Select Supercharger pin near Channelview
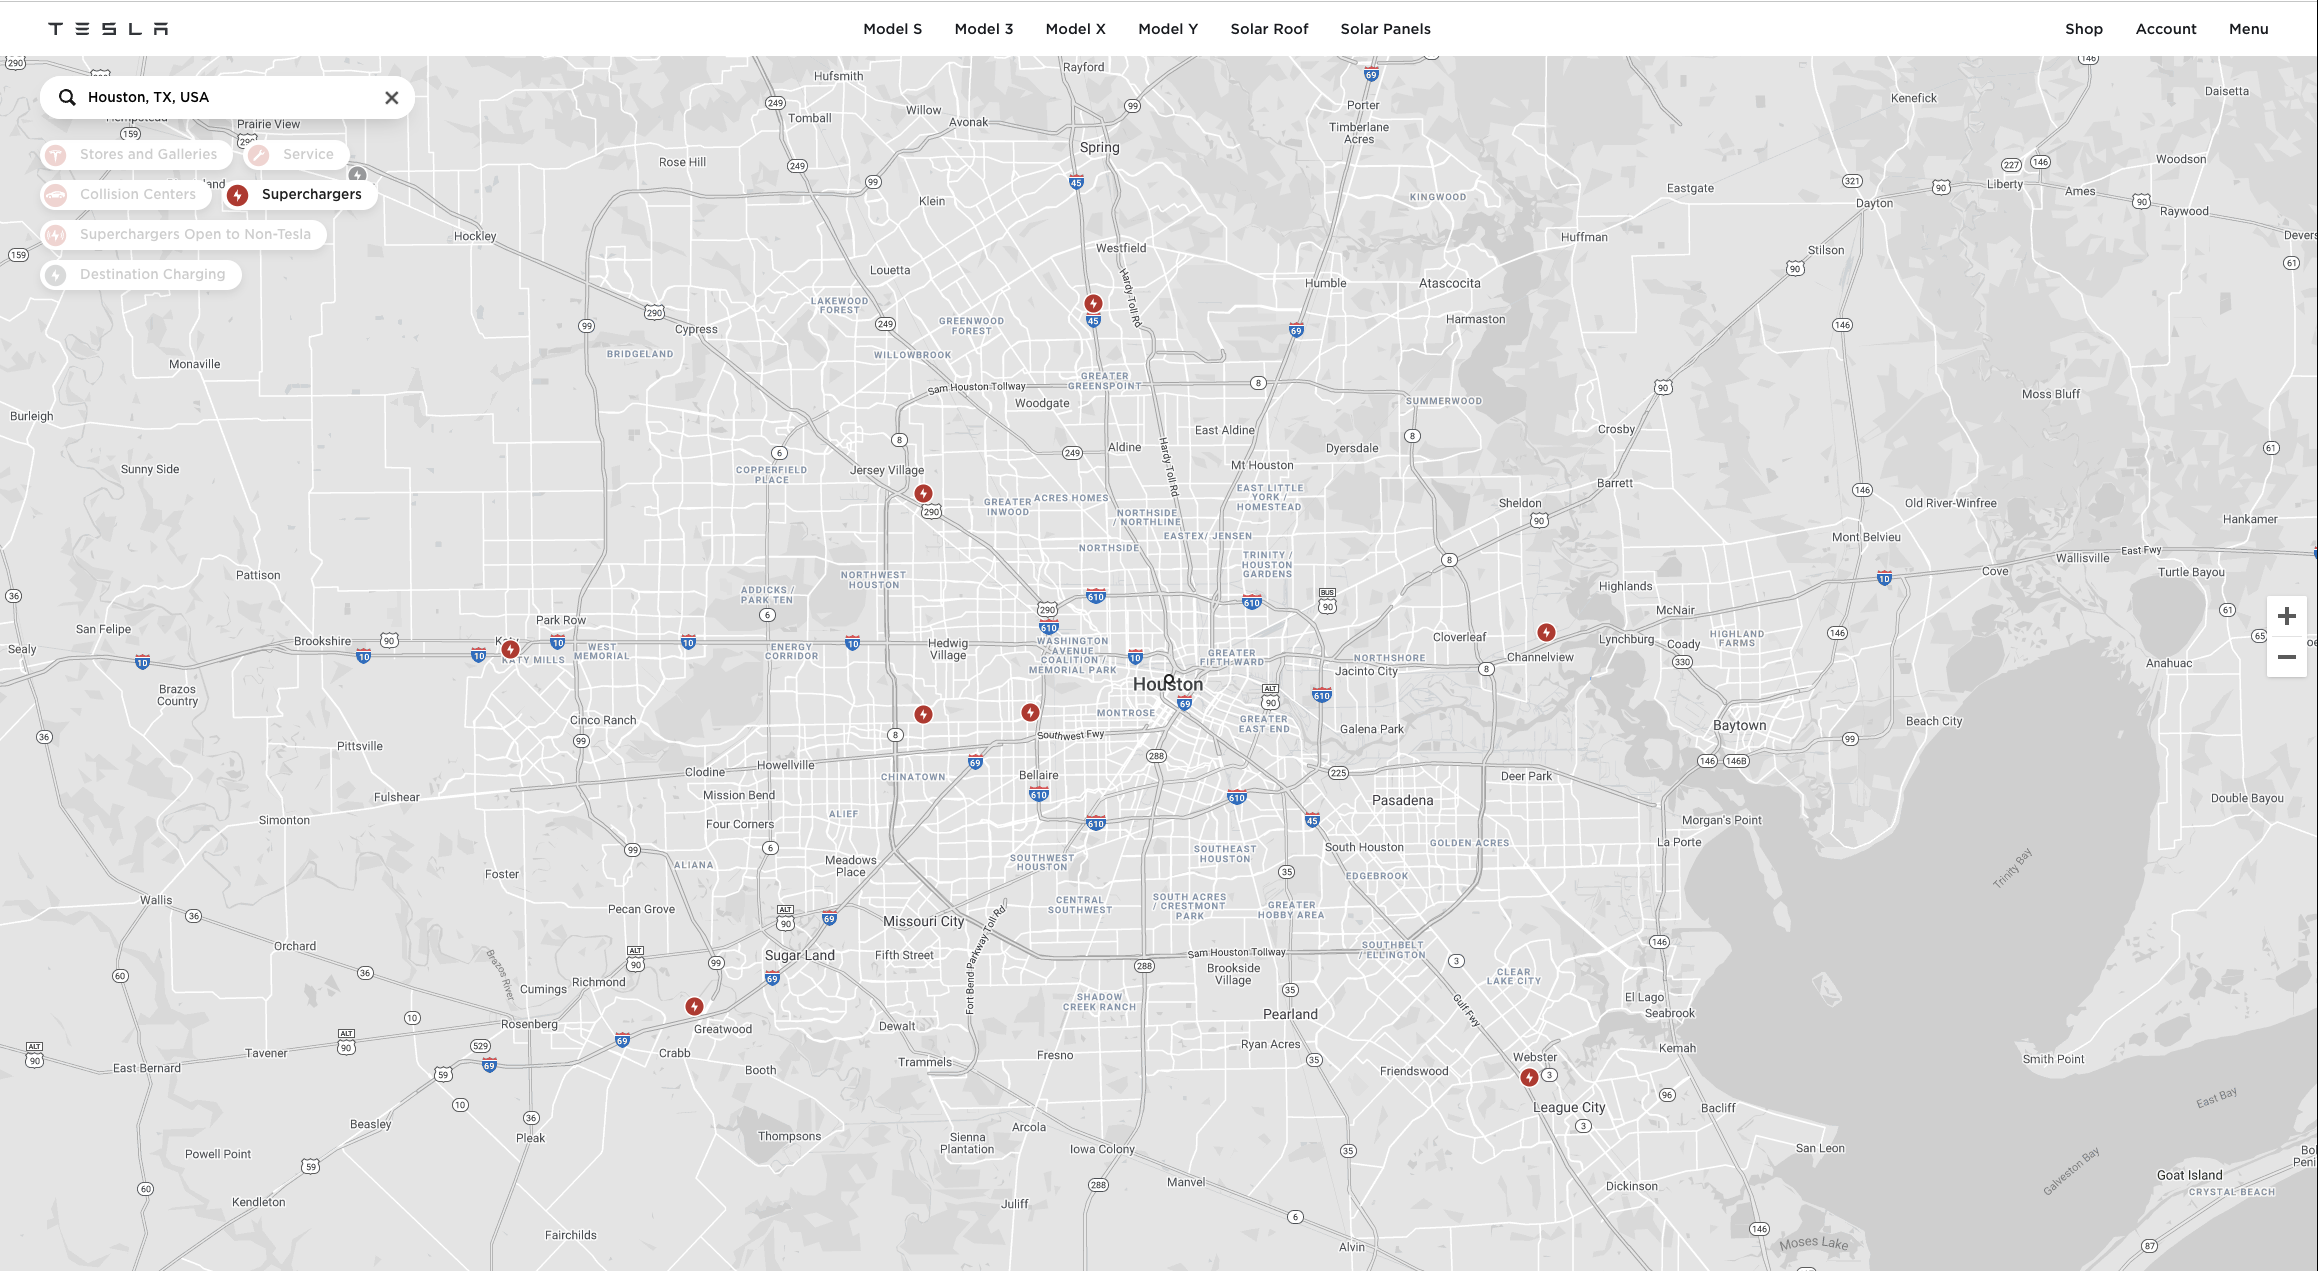The height and width of the screenshot is (1271, 2318). [x=1546, y=632]
